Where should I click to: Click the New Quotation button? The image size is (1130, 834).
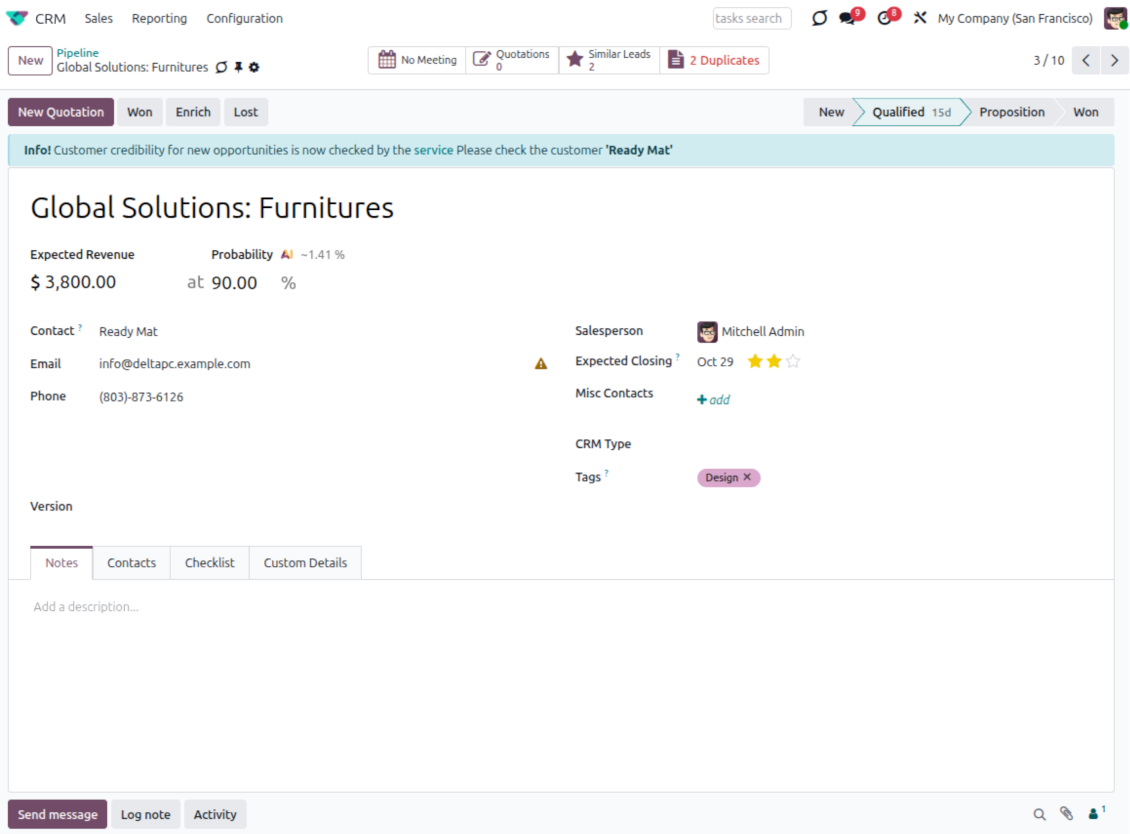coord(61,112)
